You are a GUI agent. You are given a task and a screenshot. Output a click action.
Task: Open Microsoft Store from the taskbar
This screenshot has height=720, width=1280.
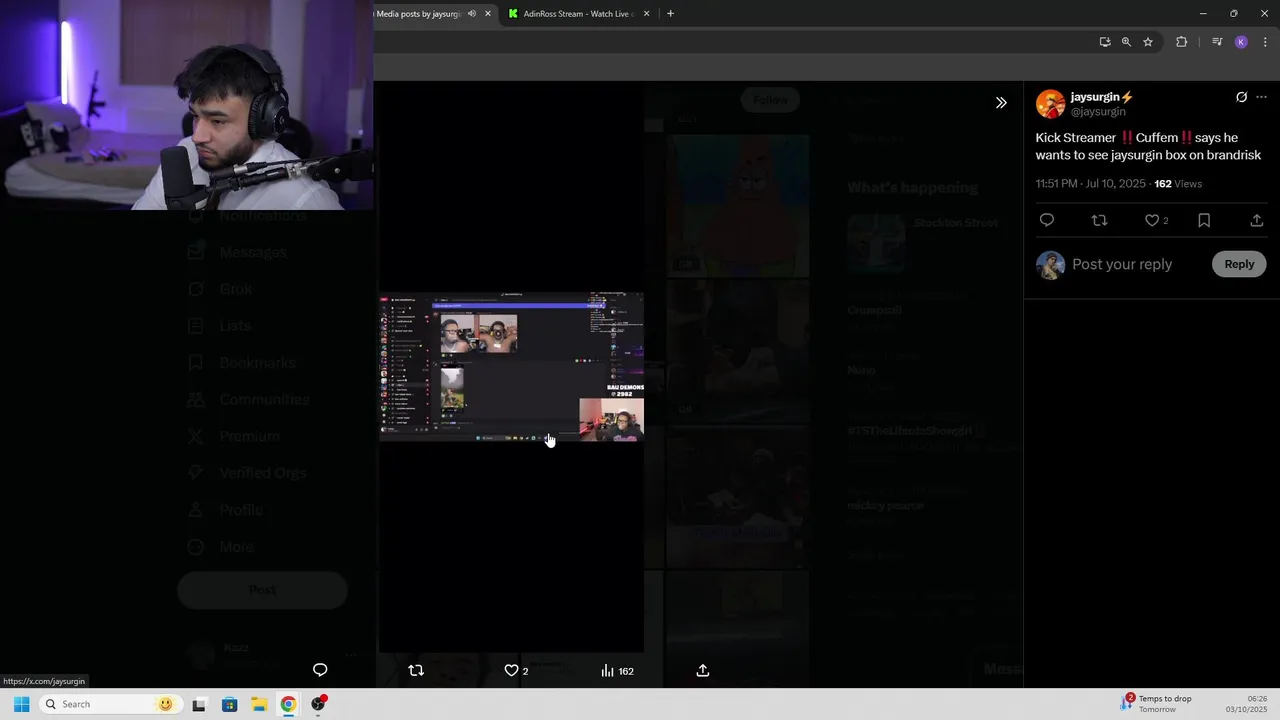229,705
